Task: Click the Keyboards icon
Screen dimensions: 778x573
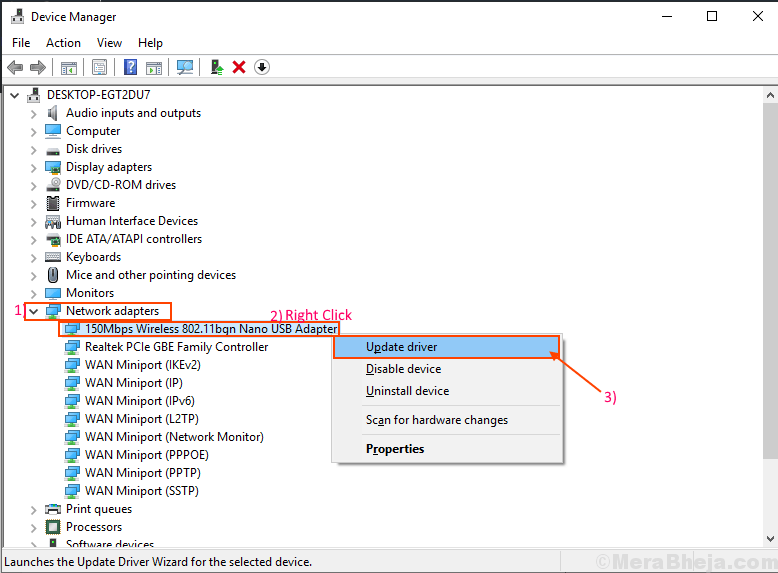Action: [53, 257]
